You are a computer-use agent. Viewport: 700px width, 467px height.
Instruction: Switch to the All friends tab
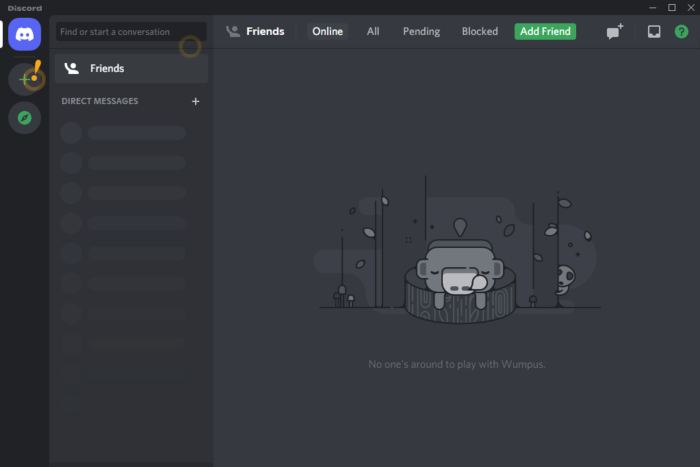[x=373, y=31]
